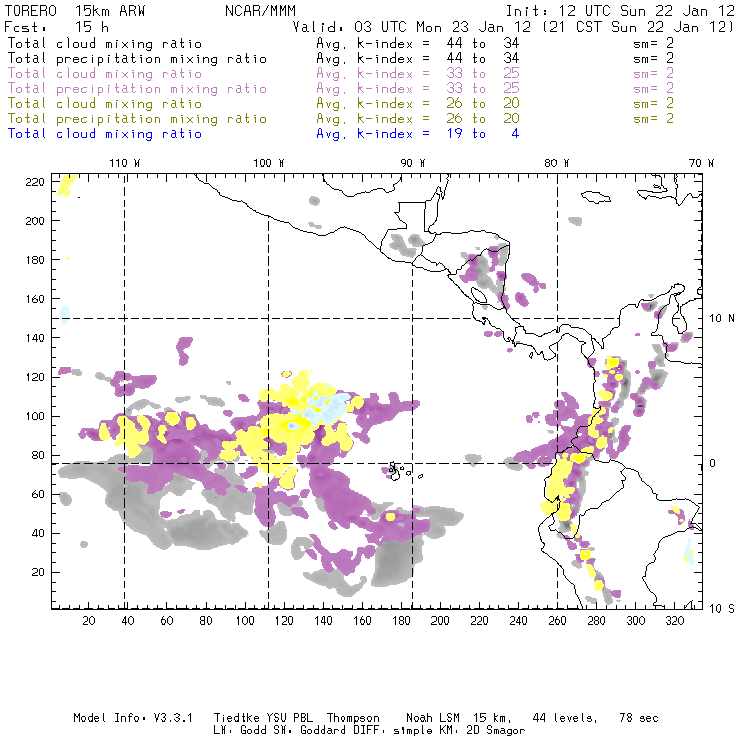Screen dimensions: 740x740
Task: Click the "78 sec" timestep text
Action: tap(639, 718)
